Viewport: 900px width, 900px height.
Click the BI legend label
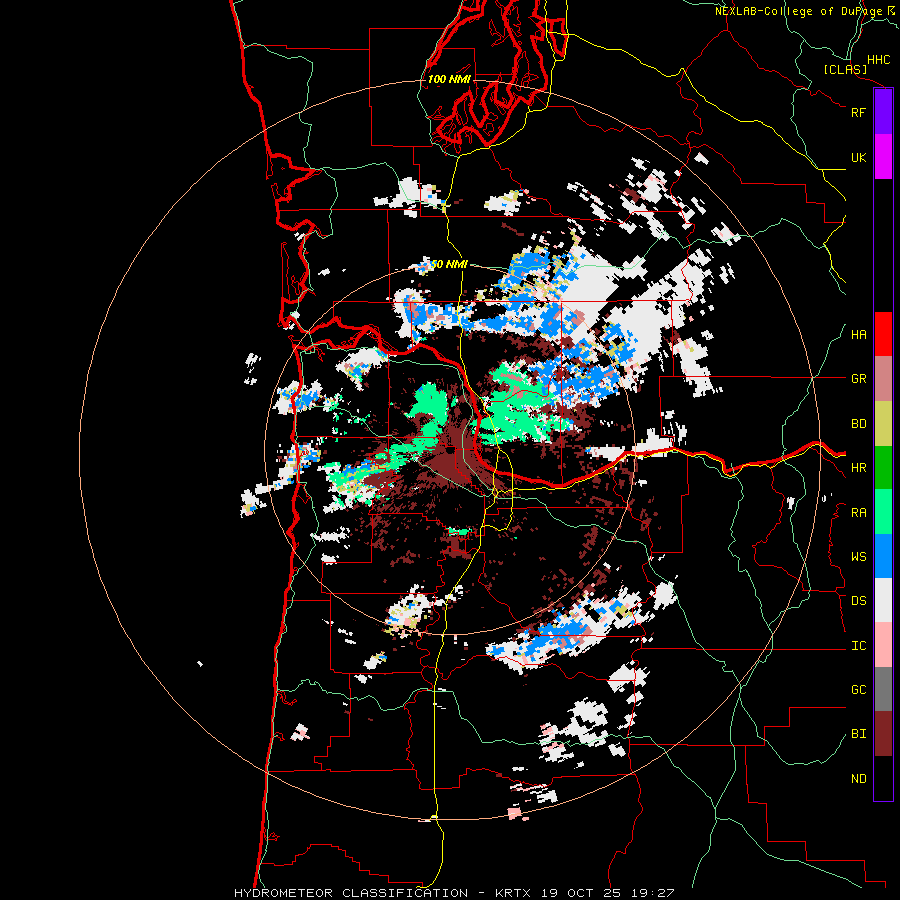coord(858,734)
